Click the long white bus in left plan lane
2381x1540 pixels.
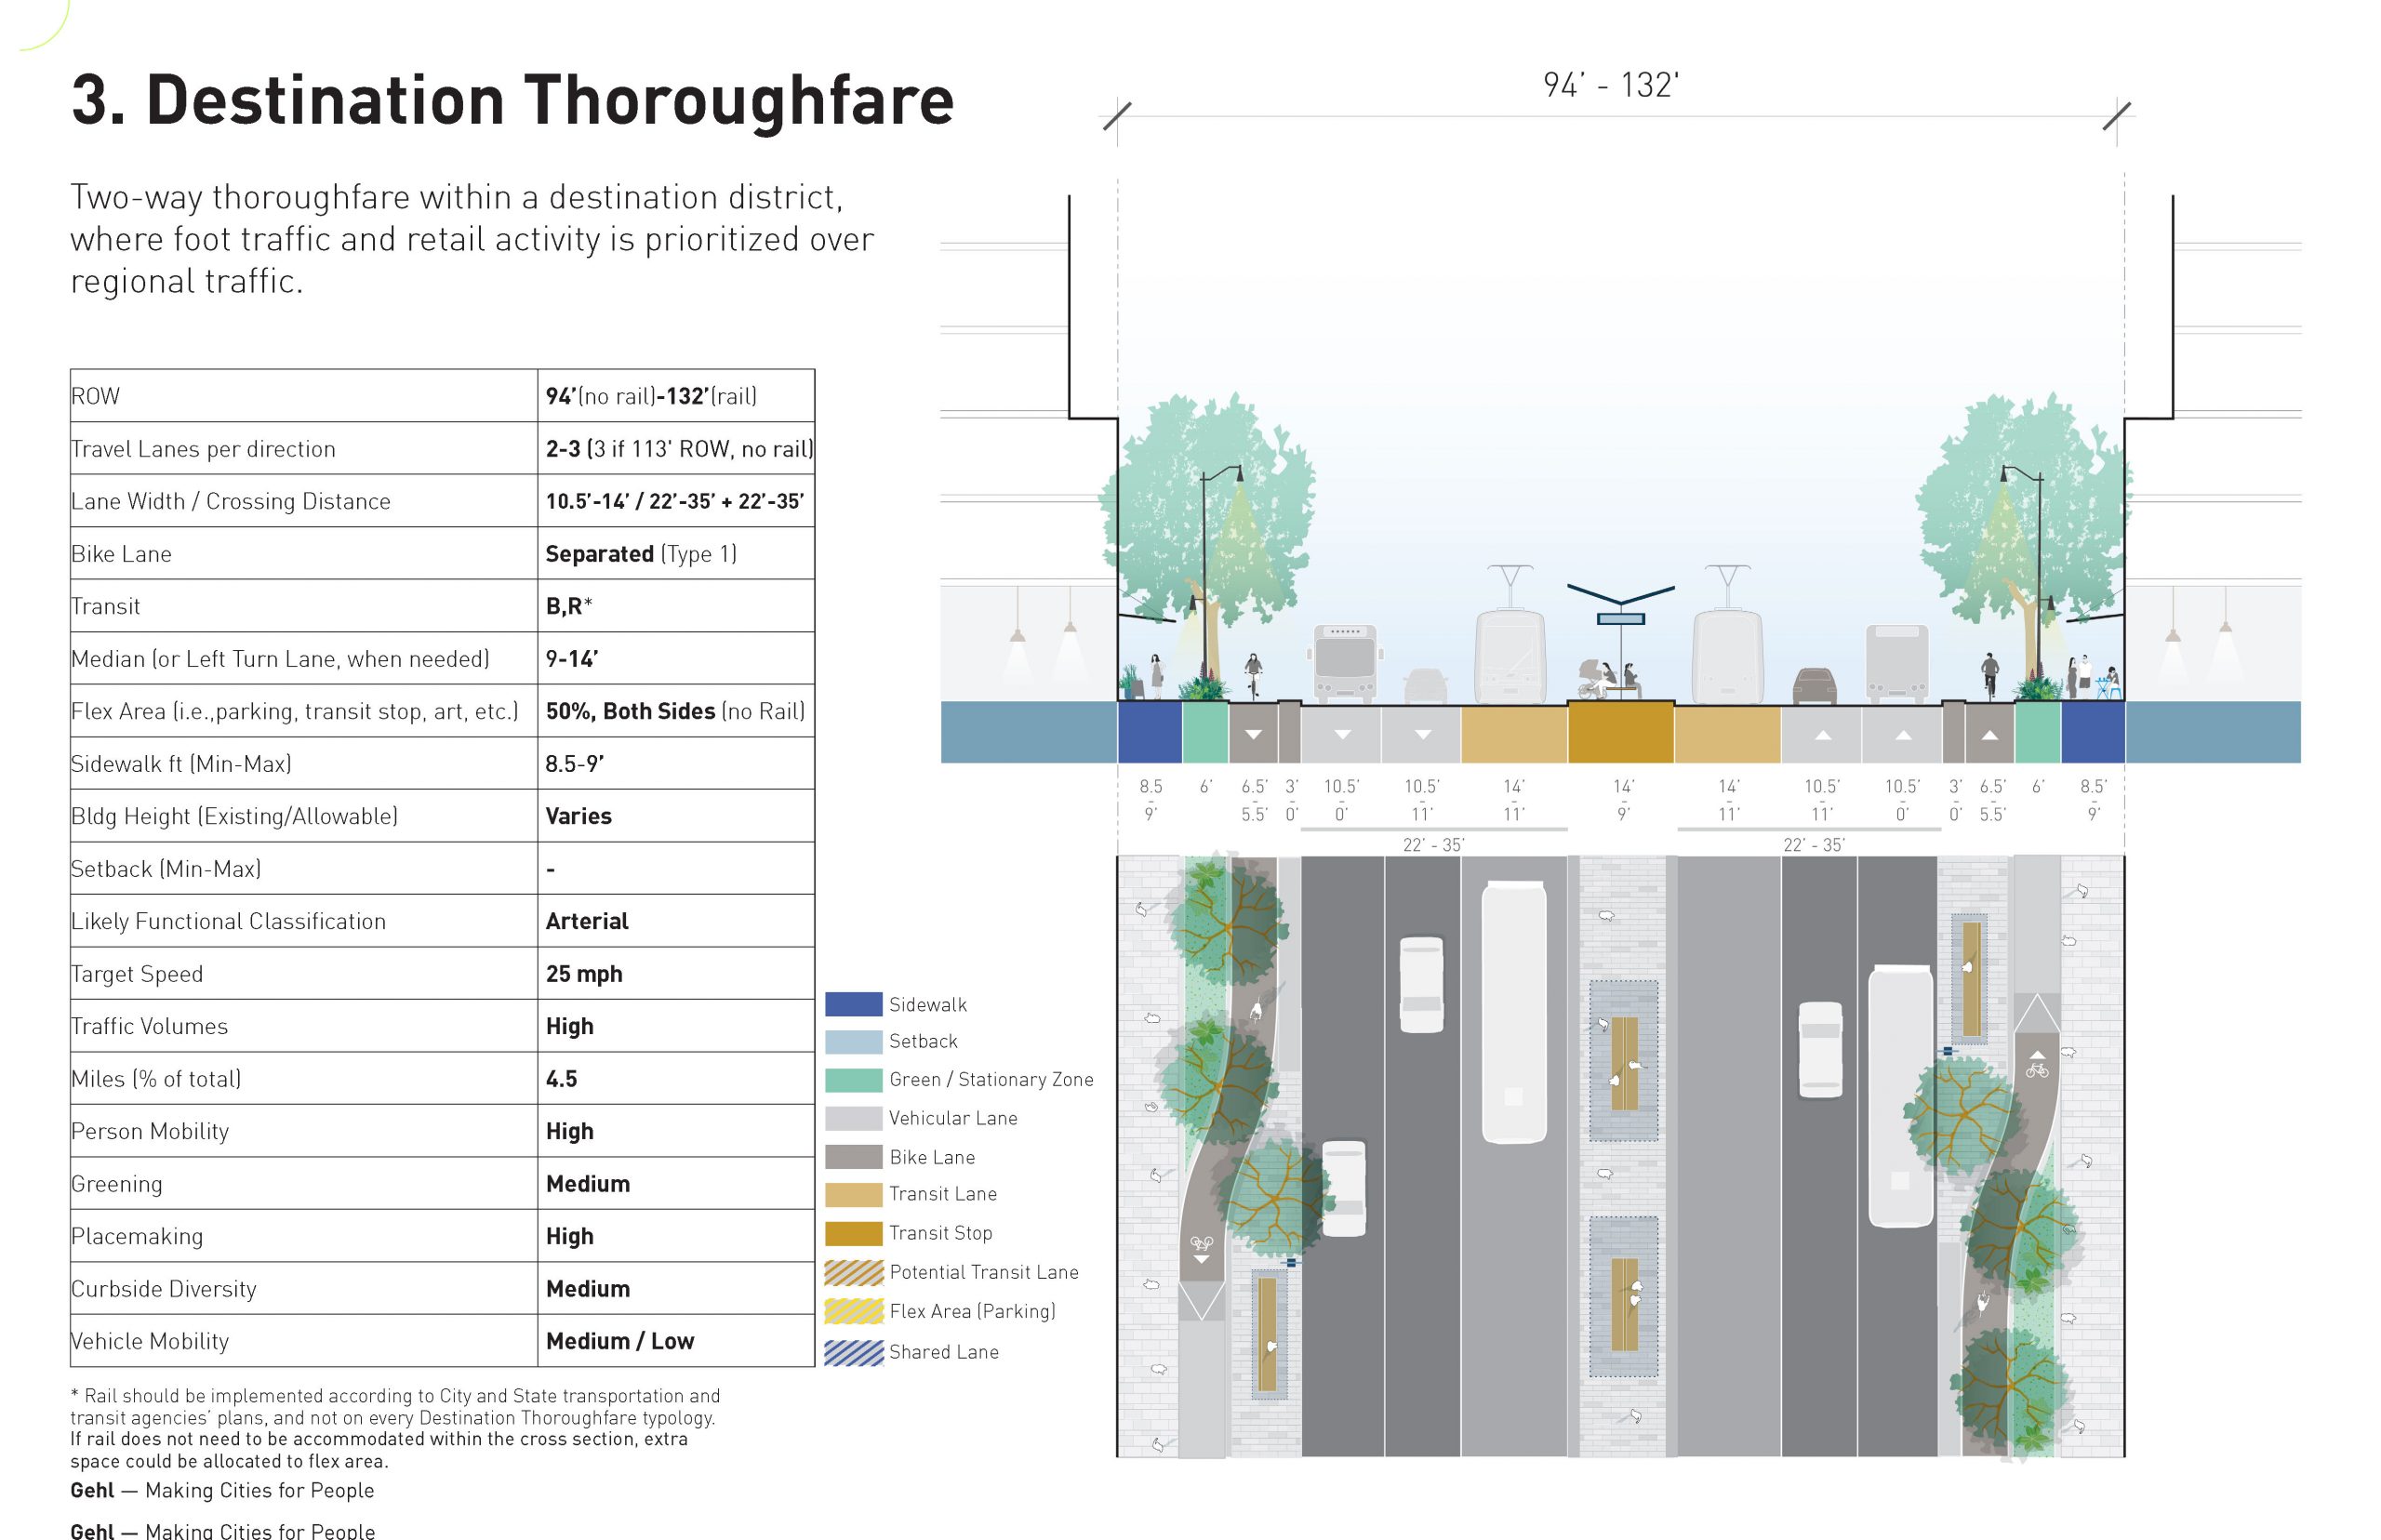tap(1514, 1012)
